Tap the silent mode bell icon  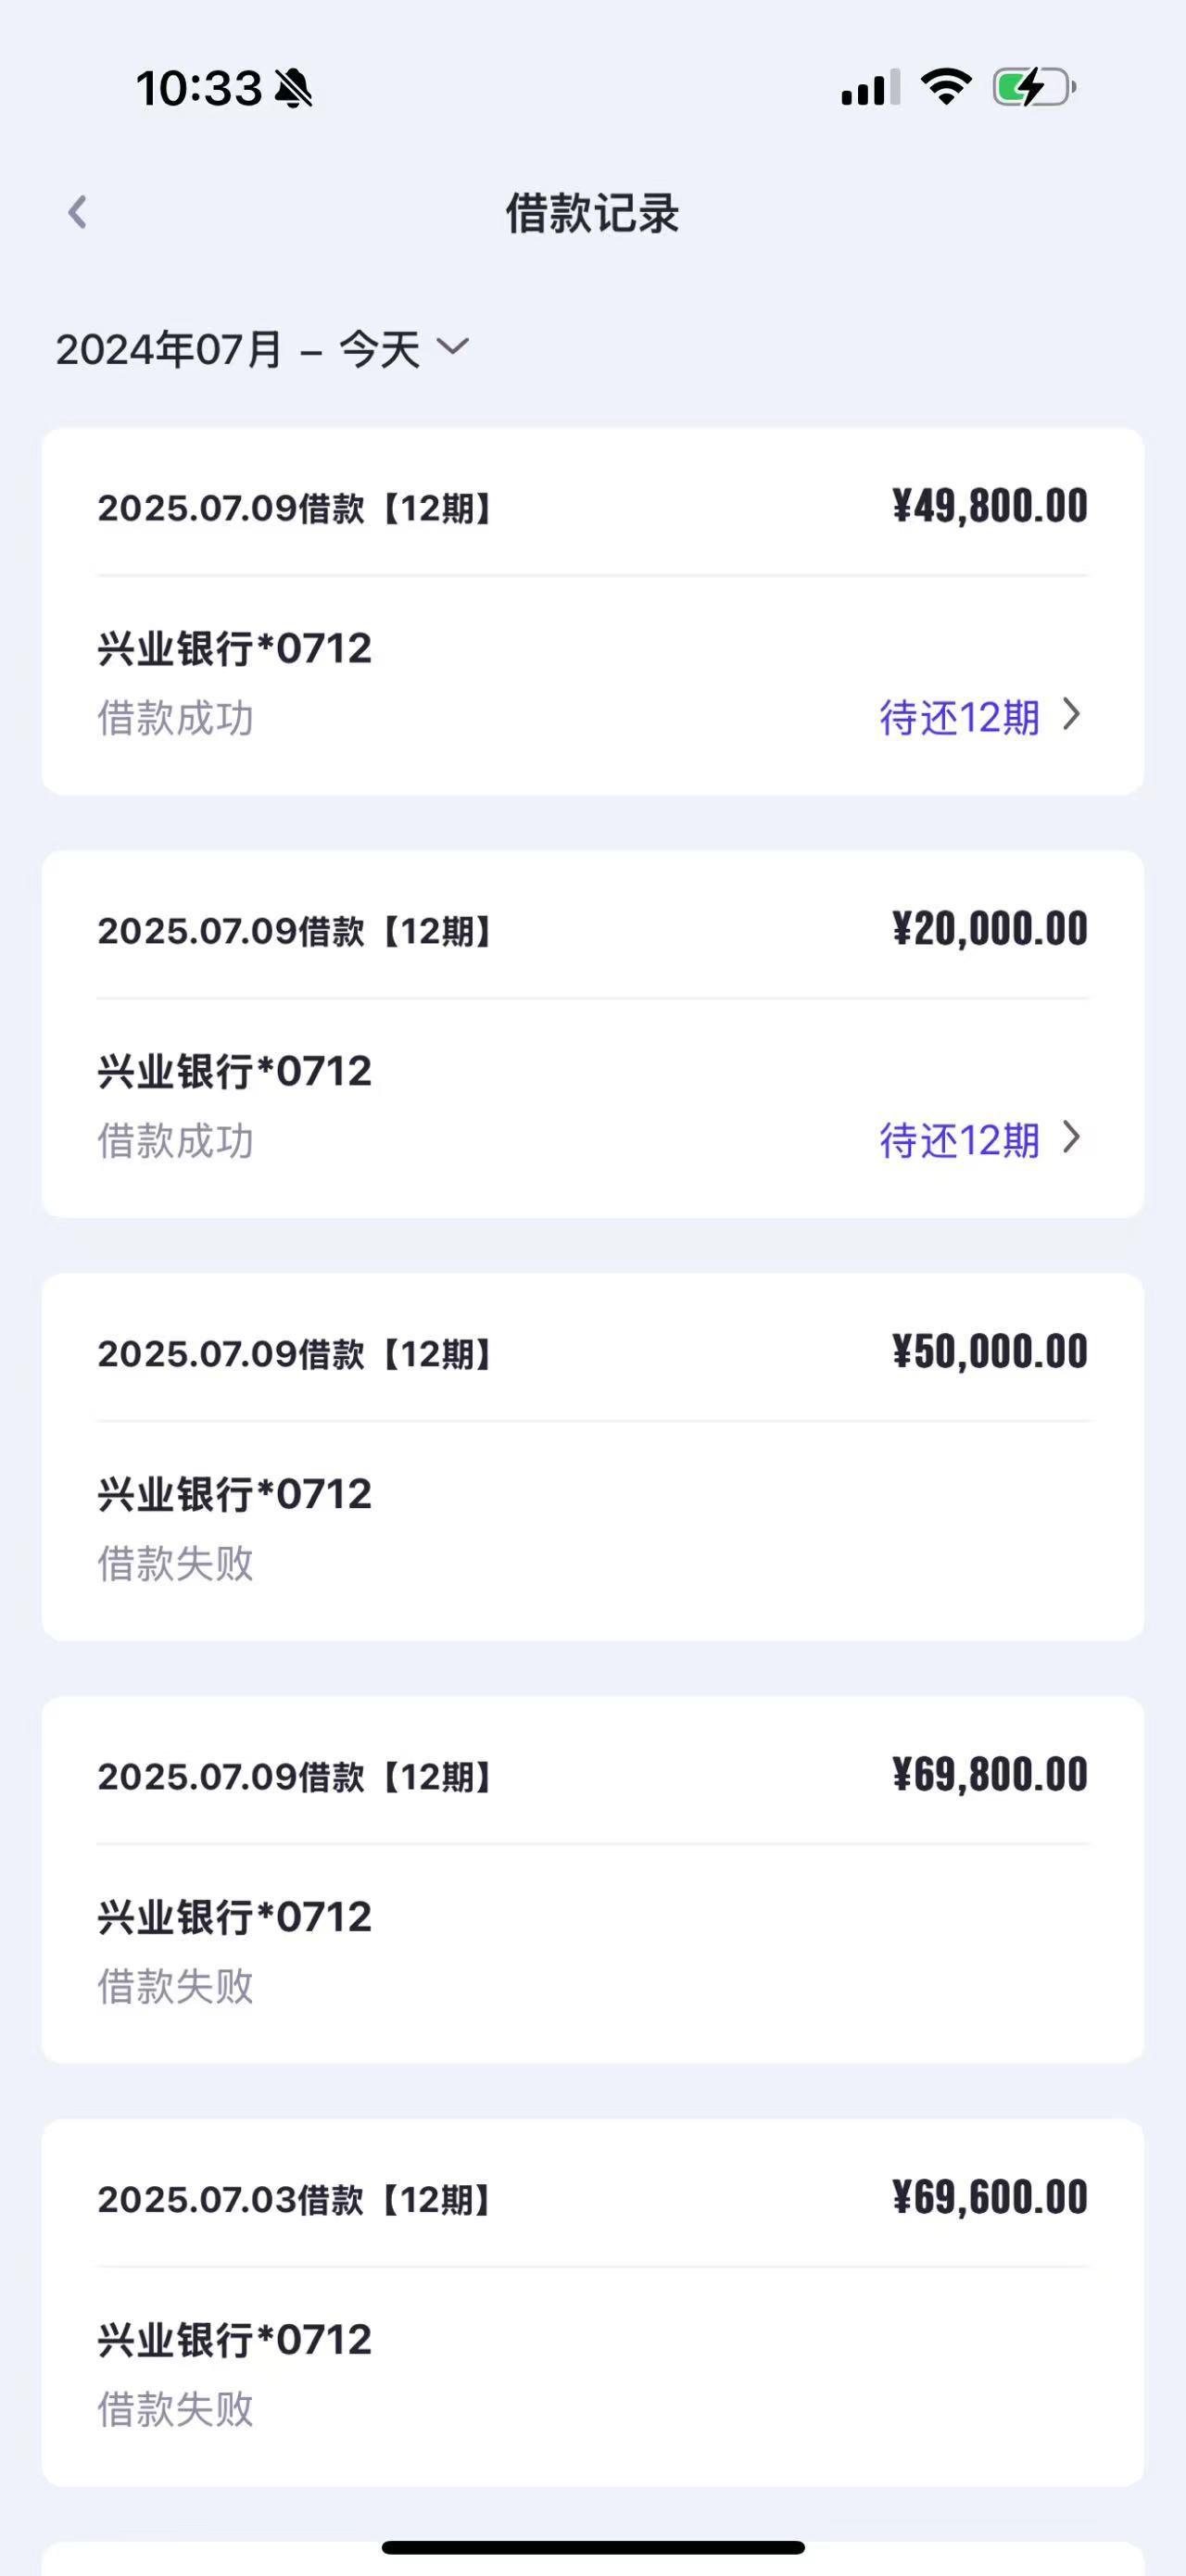(x=294, y=88)
